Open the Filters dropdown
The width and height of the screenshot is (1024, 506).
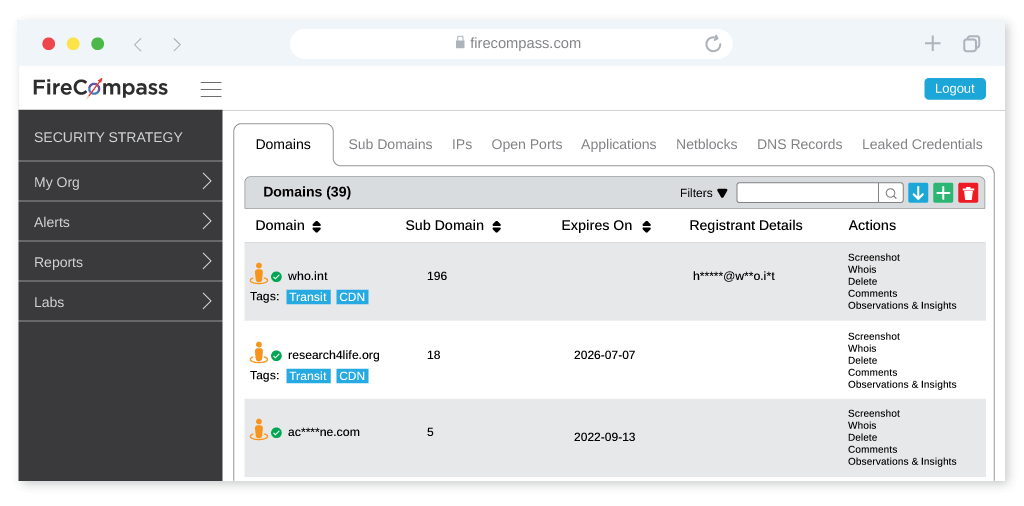(x=703, y=193)
